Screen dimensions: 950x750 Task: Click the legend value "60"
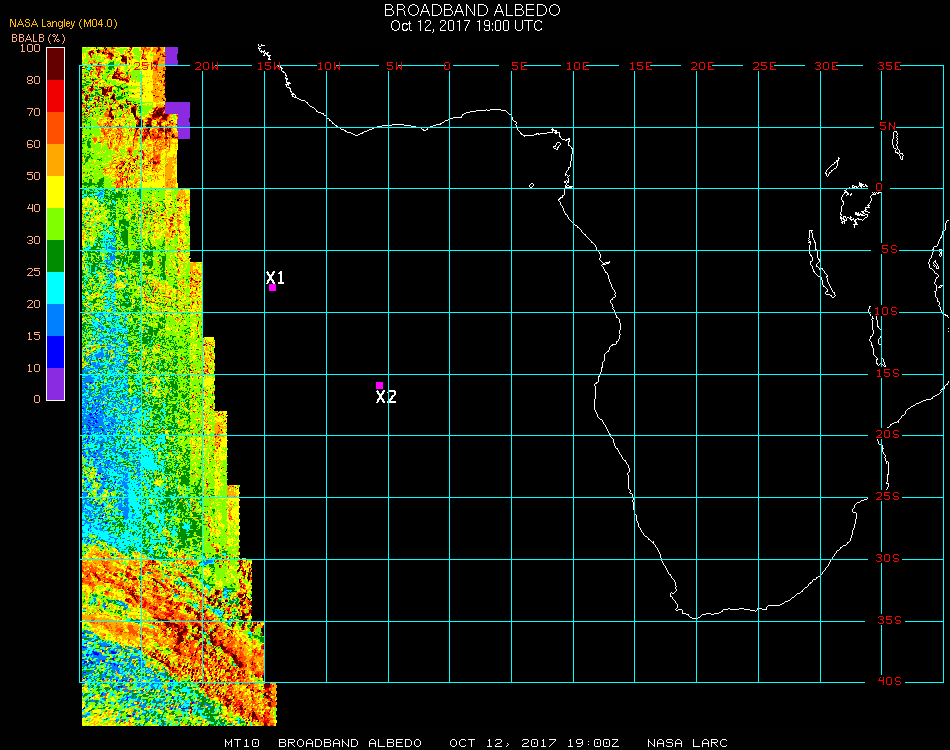[33, 144]
